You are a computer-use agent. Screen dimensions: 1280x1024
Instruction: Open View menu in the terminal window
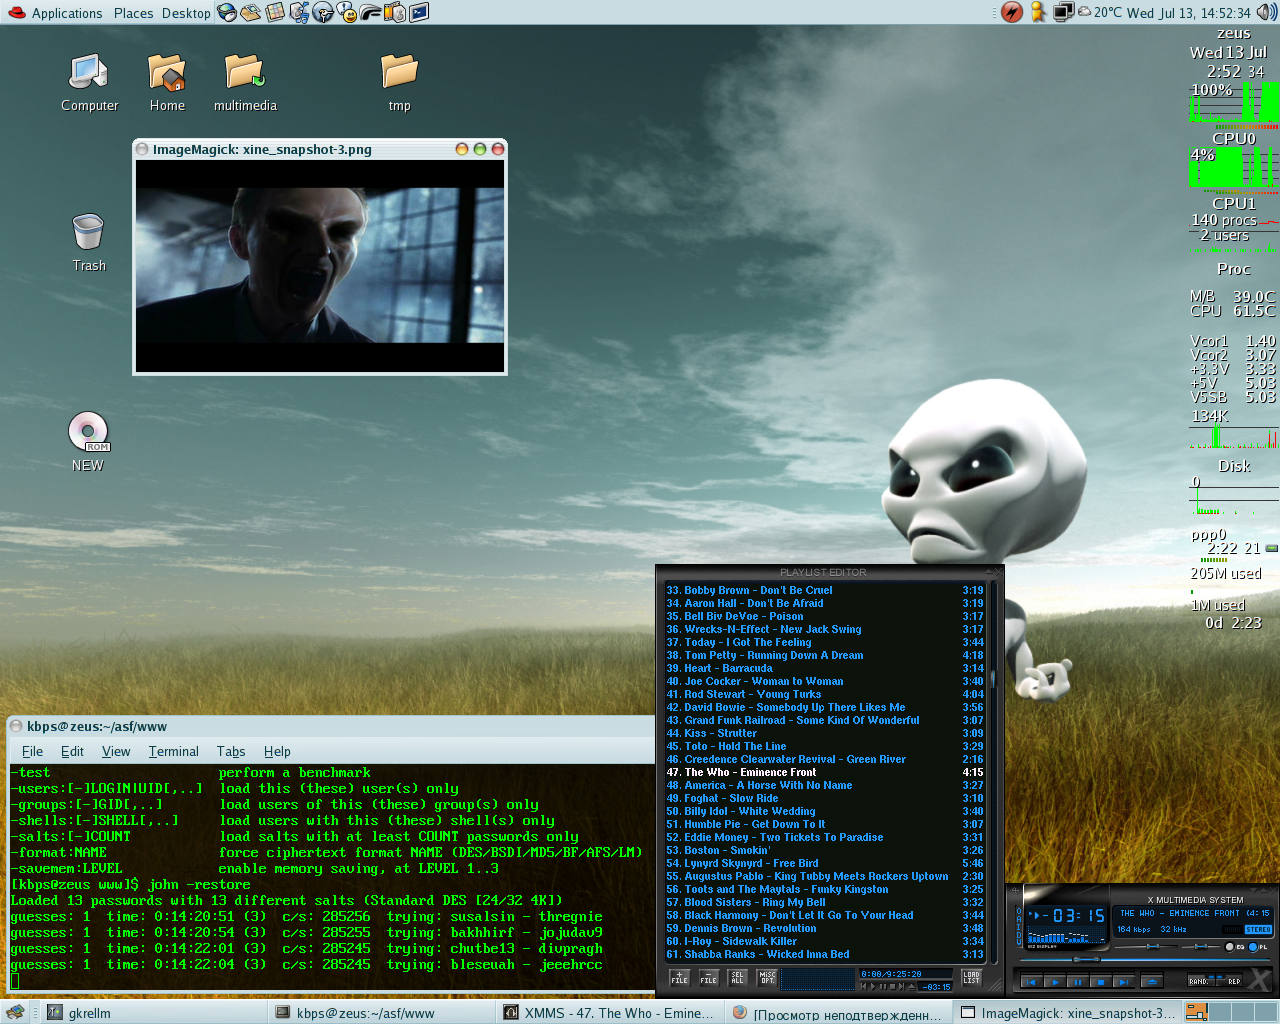(116, 751)
